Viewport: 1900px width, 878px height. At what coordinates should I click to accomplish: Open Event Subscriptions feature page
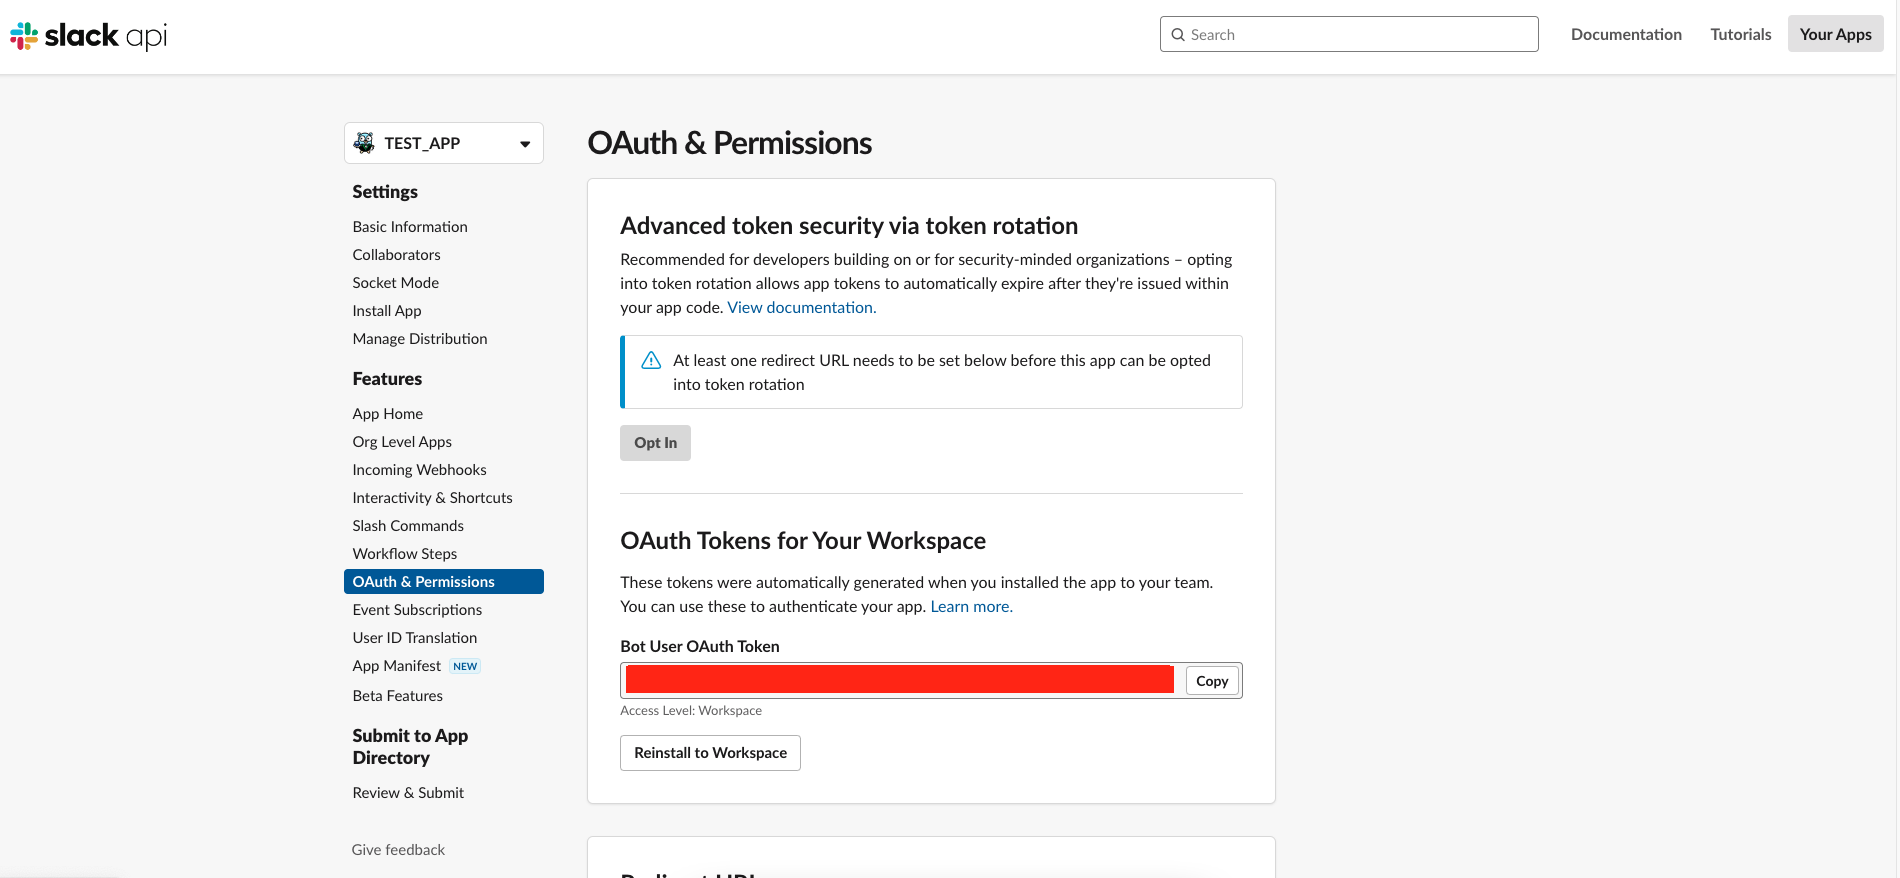tap(417, 610)
